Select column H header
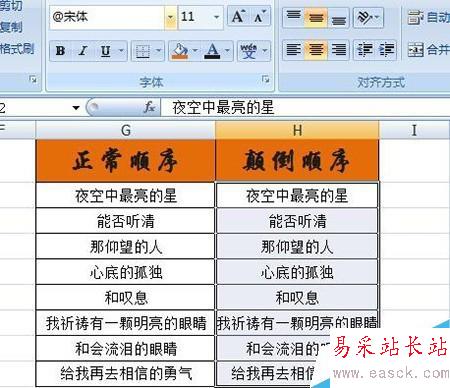Image resolution: width=450 pixels, height=388 pixels. coord(297,130)
